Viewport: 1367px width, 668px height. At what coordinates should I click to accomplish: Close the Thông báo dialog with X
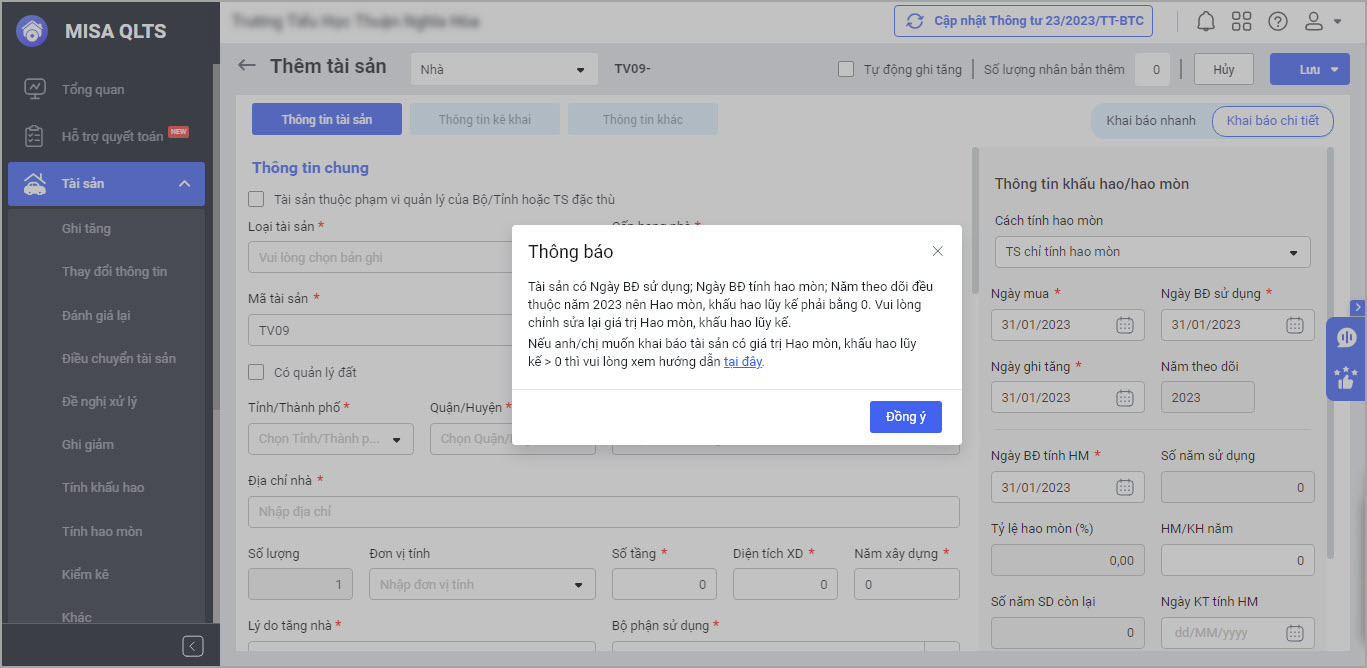[937, 251]
